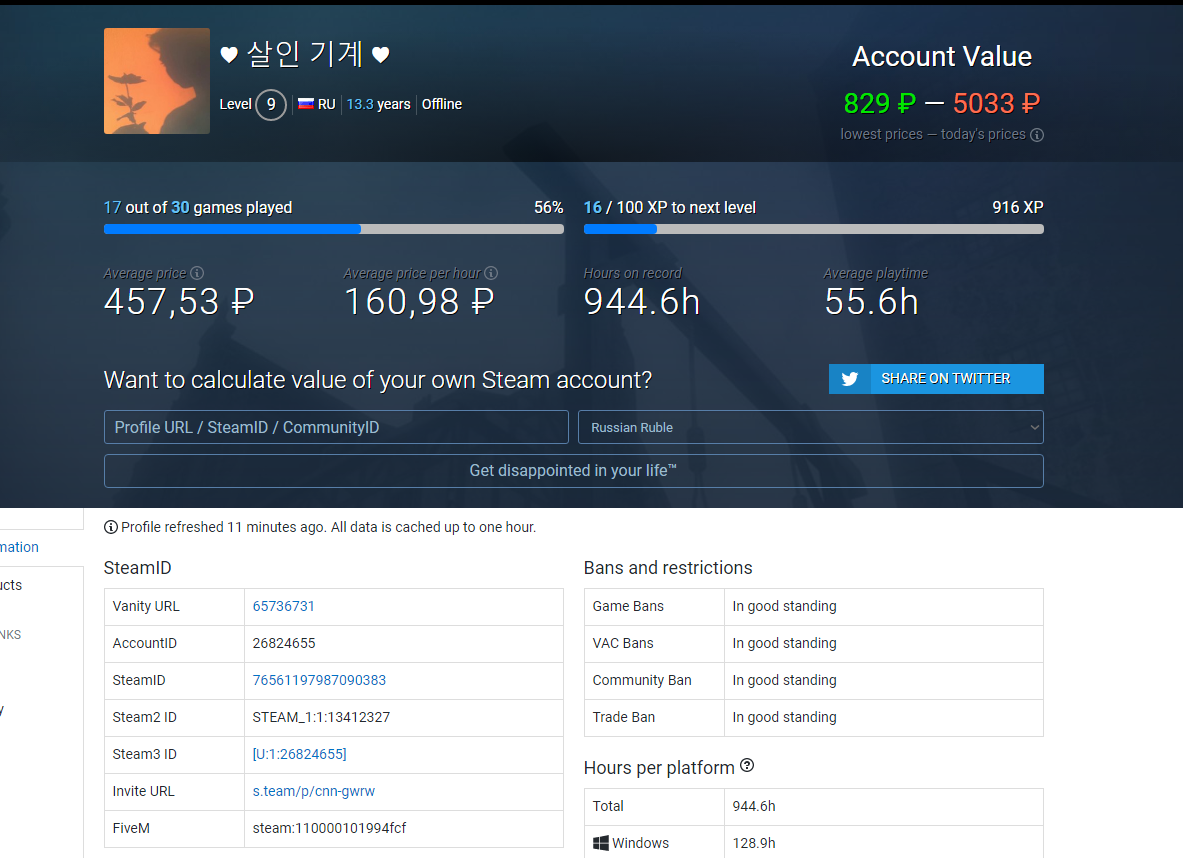Click the Hours on record 944.6h figure
The height and width of the screenshot is (858, 1183).
click(642, 303)
